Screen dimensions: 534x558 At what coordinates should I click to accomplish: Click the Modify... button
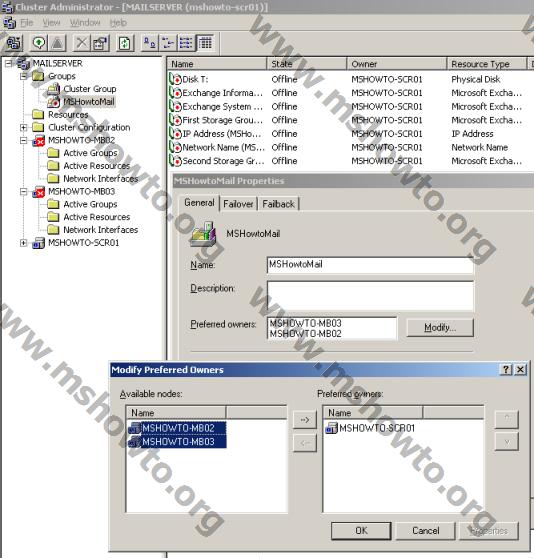click(x=440, y=327)
